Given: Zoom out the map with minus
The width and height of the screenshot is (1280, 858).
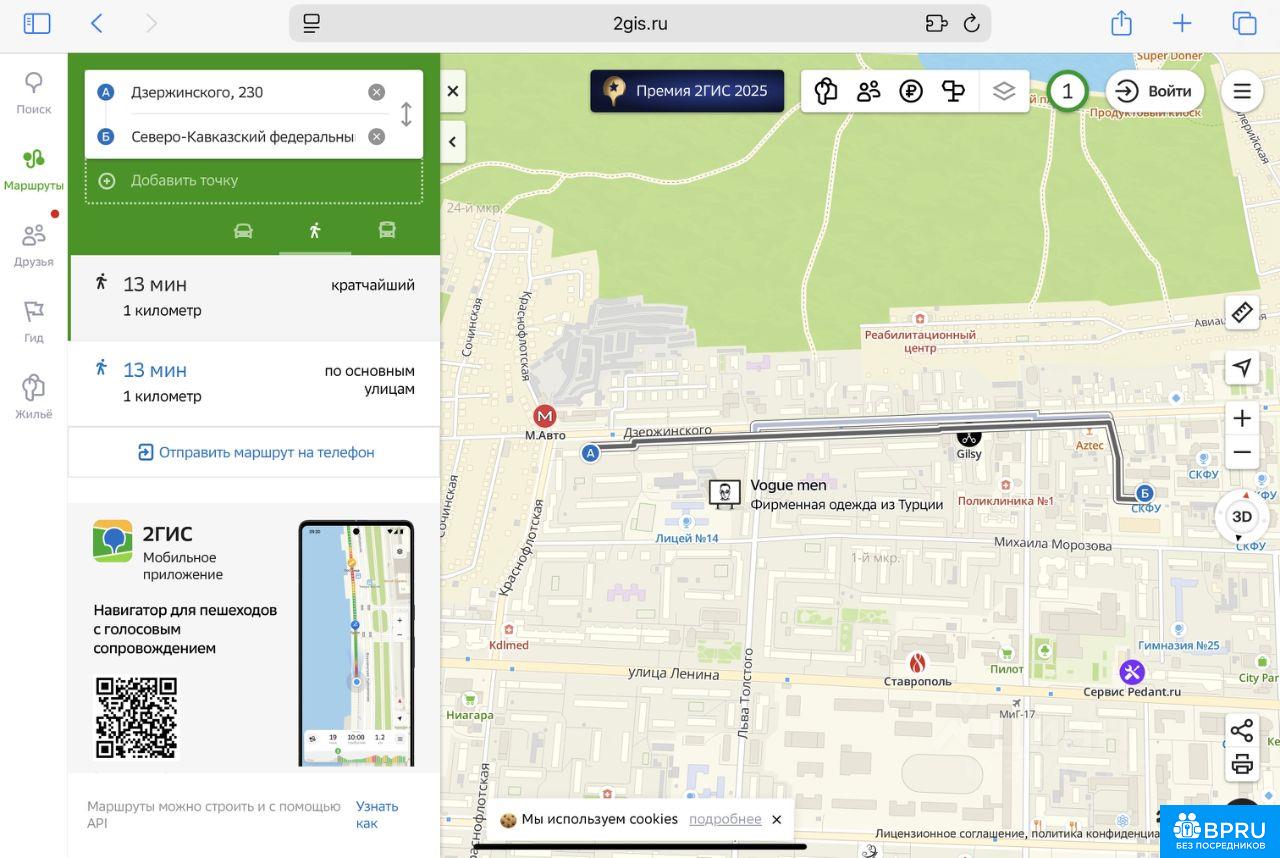Looking at the screenshot, I should [x=1242, y=453].
